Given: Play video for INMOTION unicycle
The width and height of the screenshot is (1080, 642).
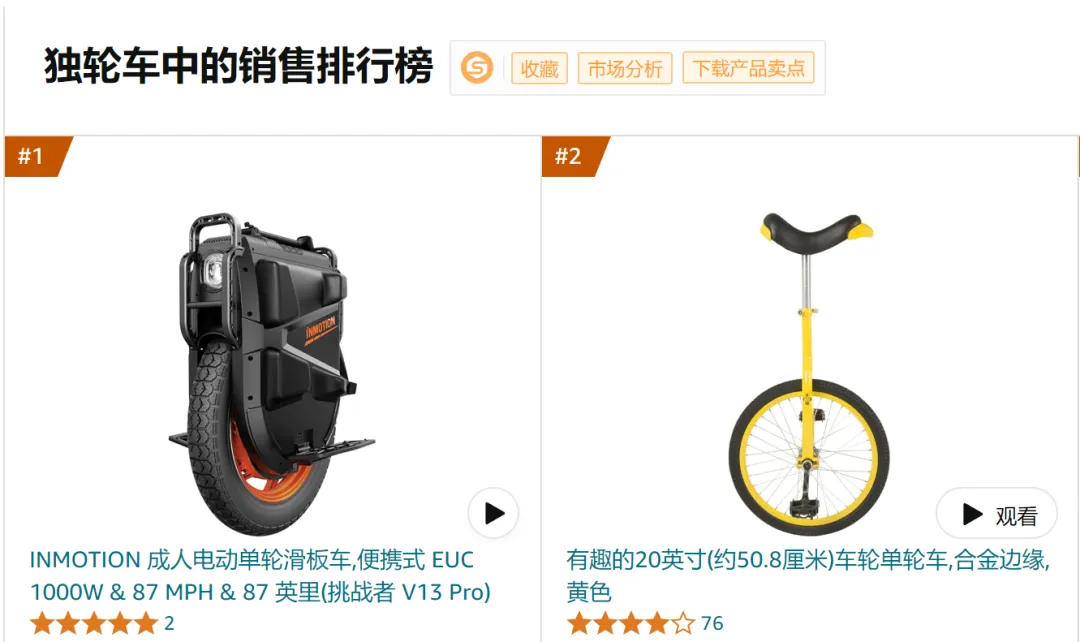Looking at the screenshot, I should tap(493, 513).
